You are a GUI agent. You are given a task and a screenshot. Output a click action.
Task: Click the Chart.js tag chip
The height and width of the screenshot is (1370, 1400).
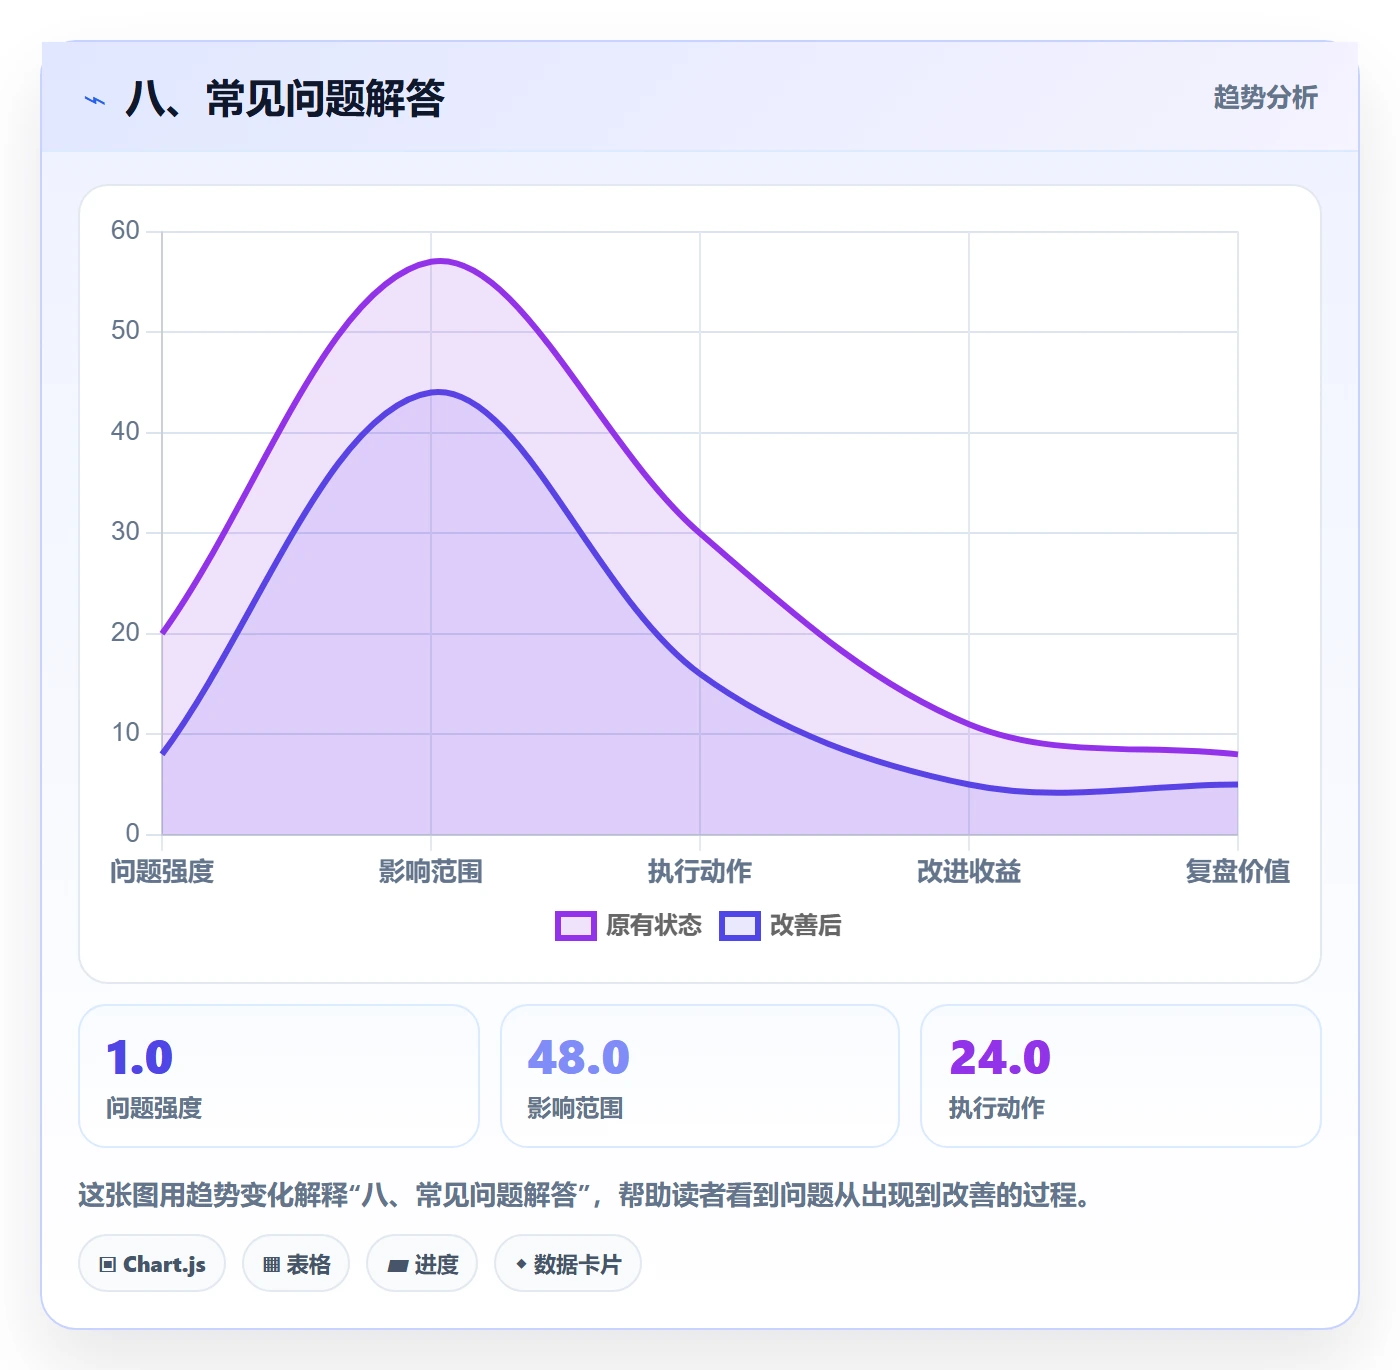pos(152,1264)
